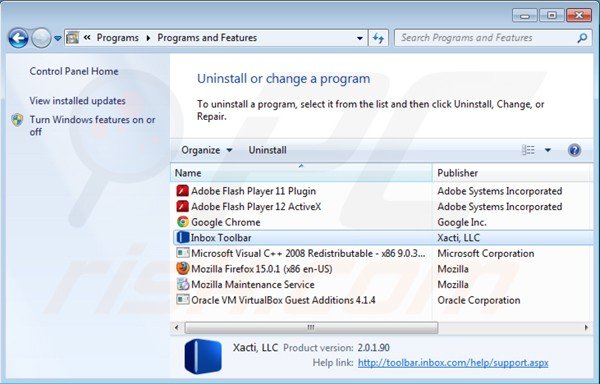600x384 pixels.
Task: Open the recent pages dropdown arrow
Action: pos(58,38)
